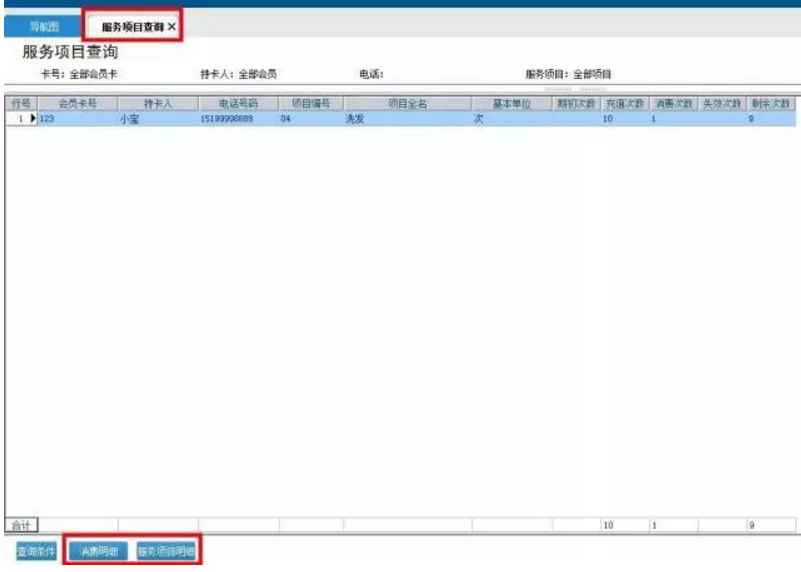Select the project code cell 04
Viewport: 801px width, 572px height.
pyautogui.click(x=311, y=118)
